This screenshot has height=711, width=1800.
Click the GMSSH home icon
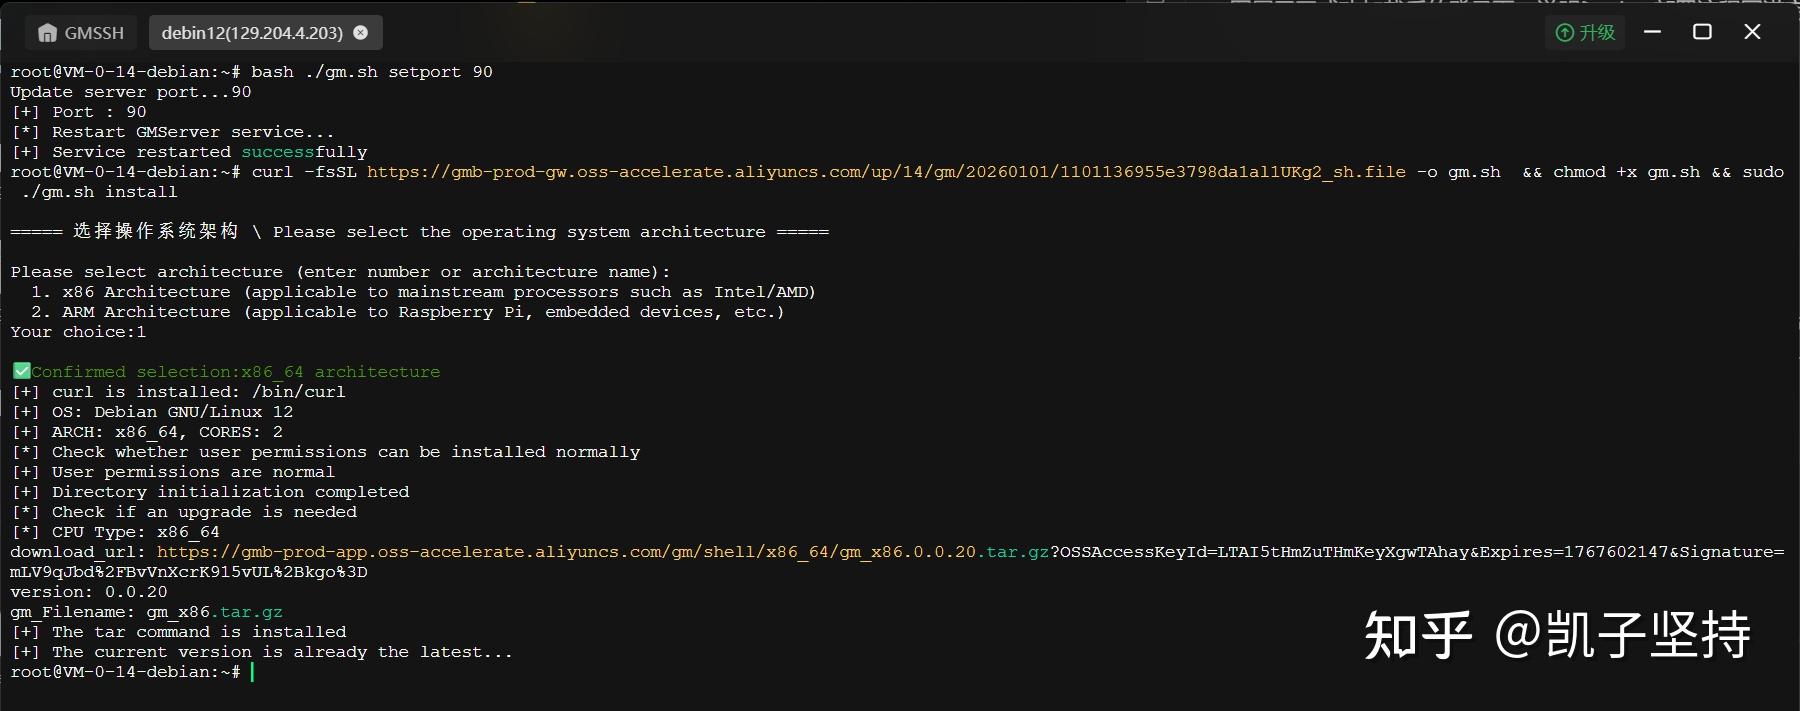(x=47, y=33)
